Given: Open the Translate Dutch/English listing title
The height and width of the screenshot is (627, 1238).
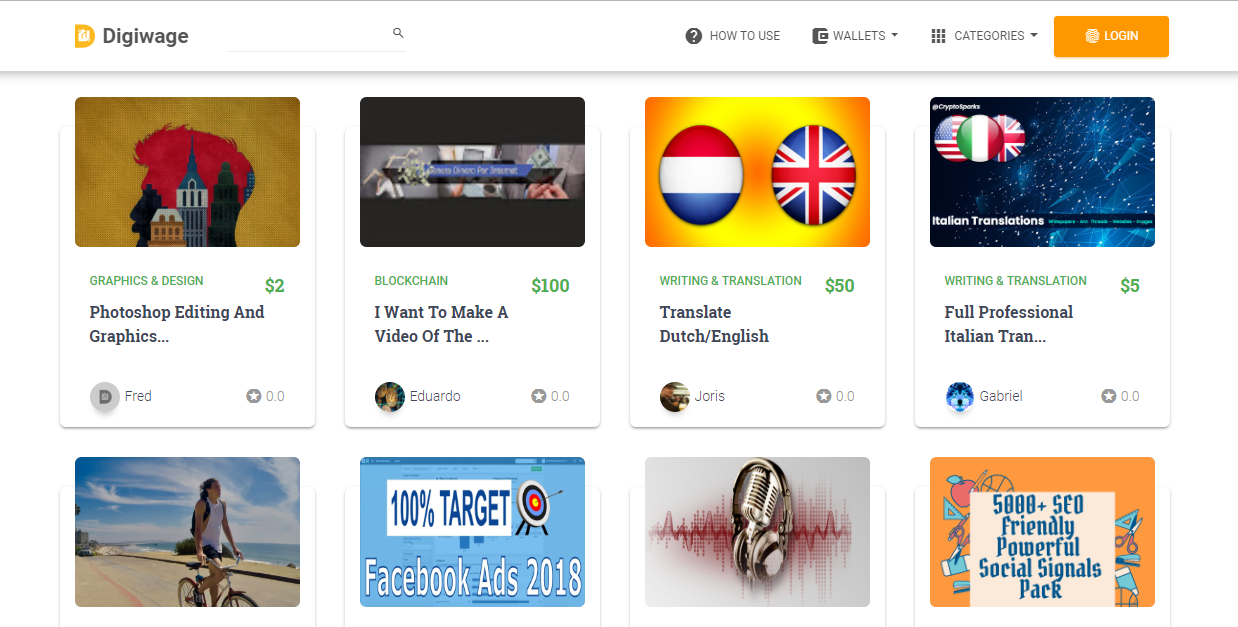Looking at the screenshot, I should (714, 324).
